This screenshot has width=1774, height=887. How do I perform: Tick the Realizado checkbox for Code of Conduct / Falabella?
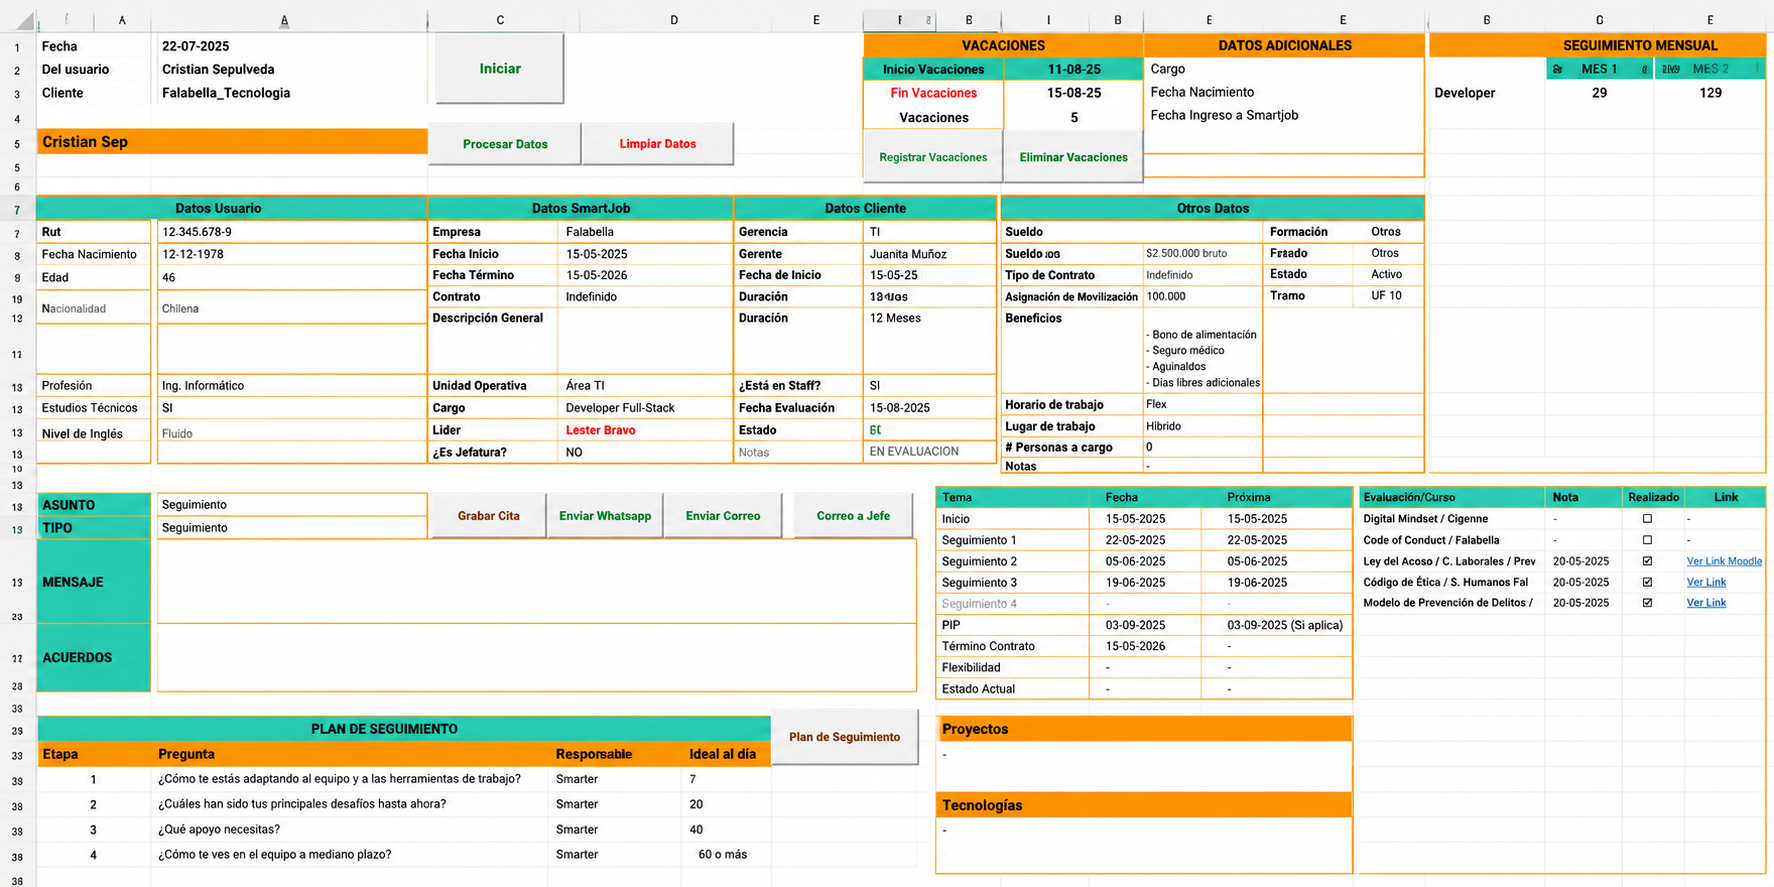click(1647, 540)
